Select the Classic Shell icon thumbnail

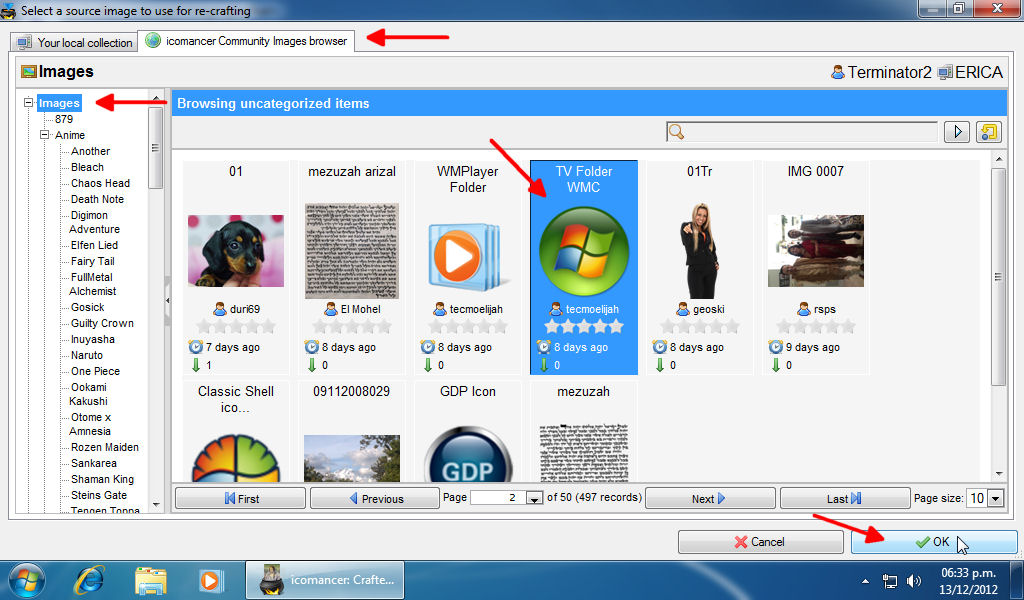[x=236, y=459]
